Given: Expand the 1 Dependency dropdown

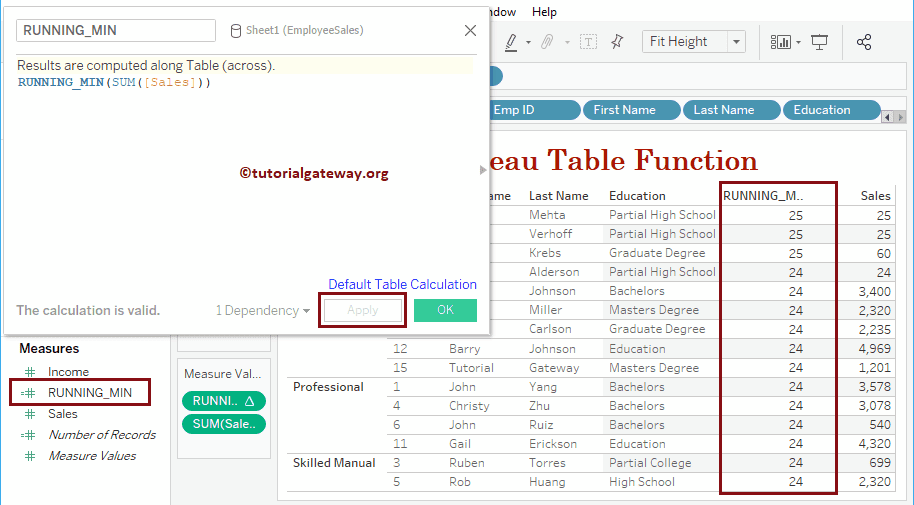Looking at the screenshot, I should pos(262,311).
